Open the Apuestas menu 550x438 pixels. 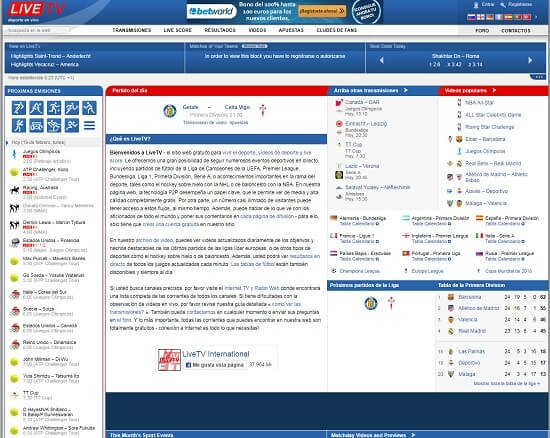coord(291,30)
